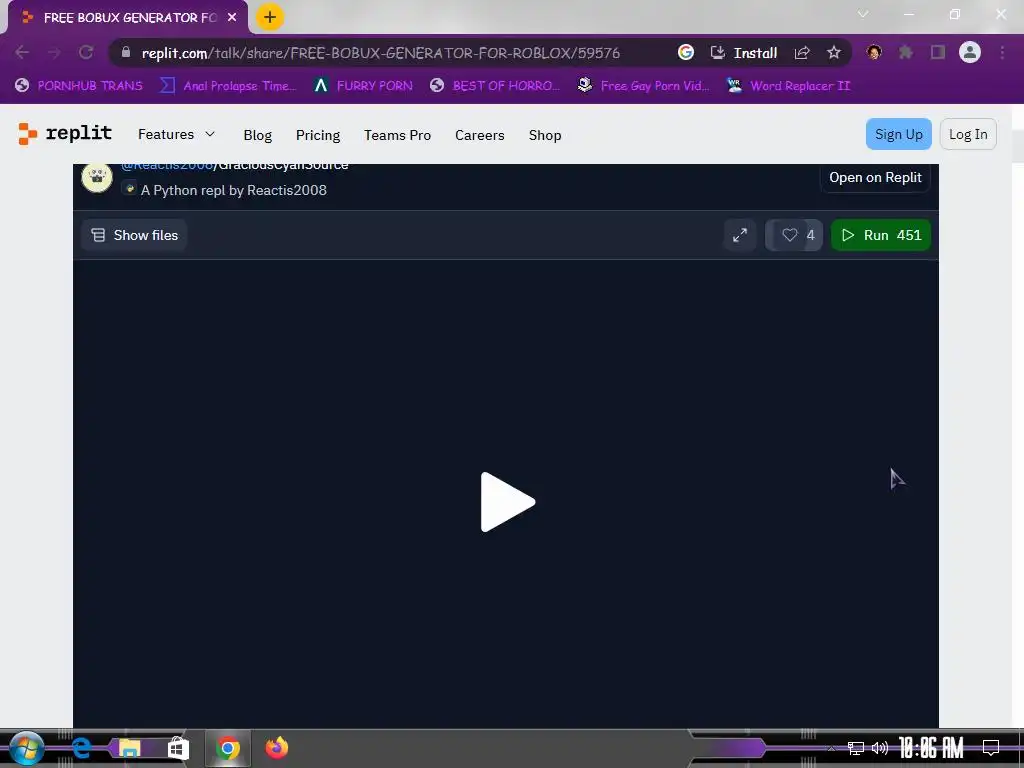Open volume control in tray

880,748
